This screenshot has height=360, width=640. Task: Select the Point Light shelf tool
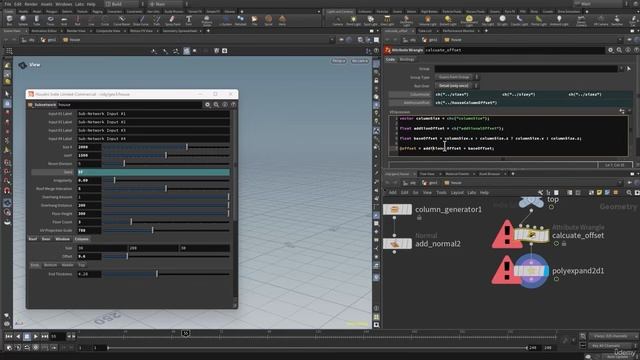pyautogui.click(x=353, y=20)
